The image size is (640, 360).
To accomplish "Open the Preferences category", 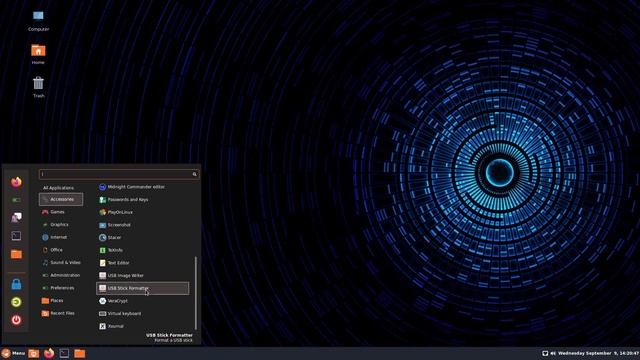I will tap(58, 288).
